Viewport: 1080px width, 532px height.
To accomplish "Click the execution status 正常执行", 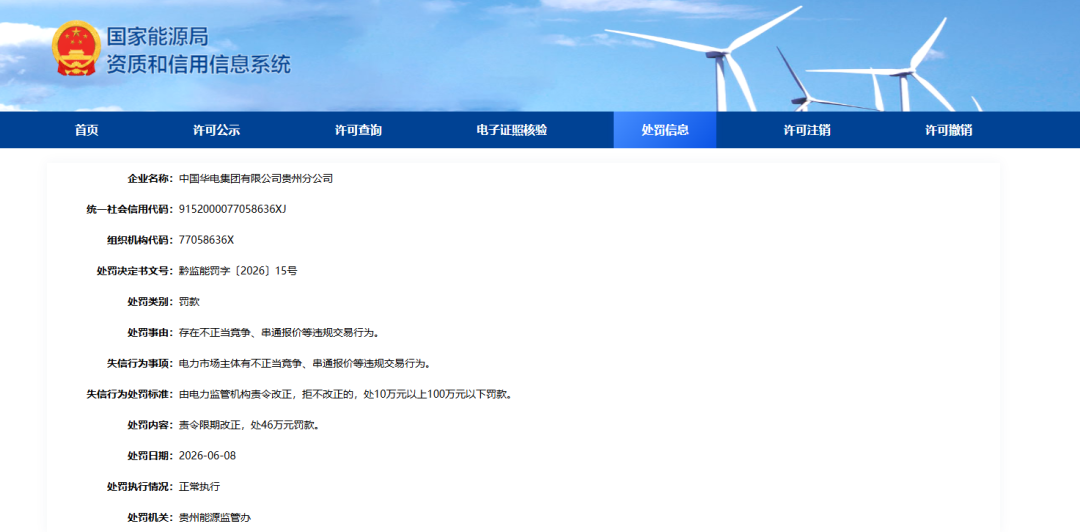I will (x=199, y=487).
